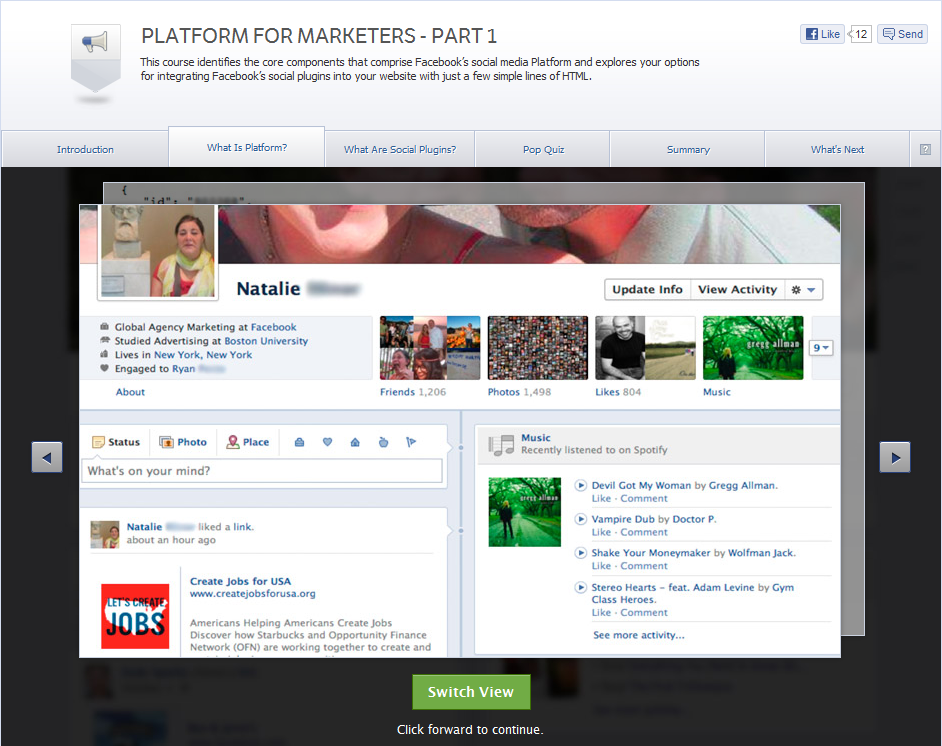The image size is (942, 746).
Task: Click the What's on your mind? field
Action: tap(262, 471)
